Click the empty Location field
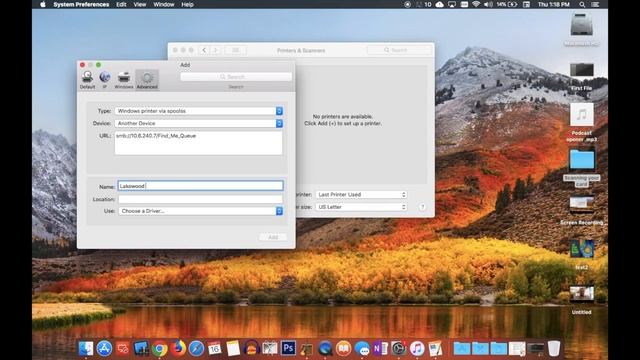 point(200,199)
